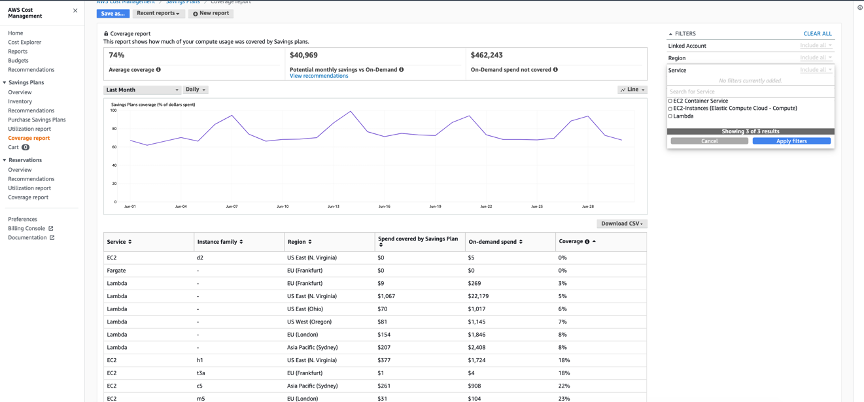
Task: Check the EC2-Instances filter checkbox
Action: [x=670, y=108]
